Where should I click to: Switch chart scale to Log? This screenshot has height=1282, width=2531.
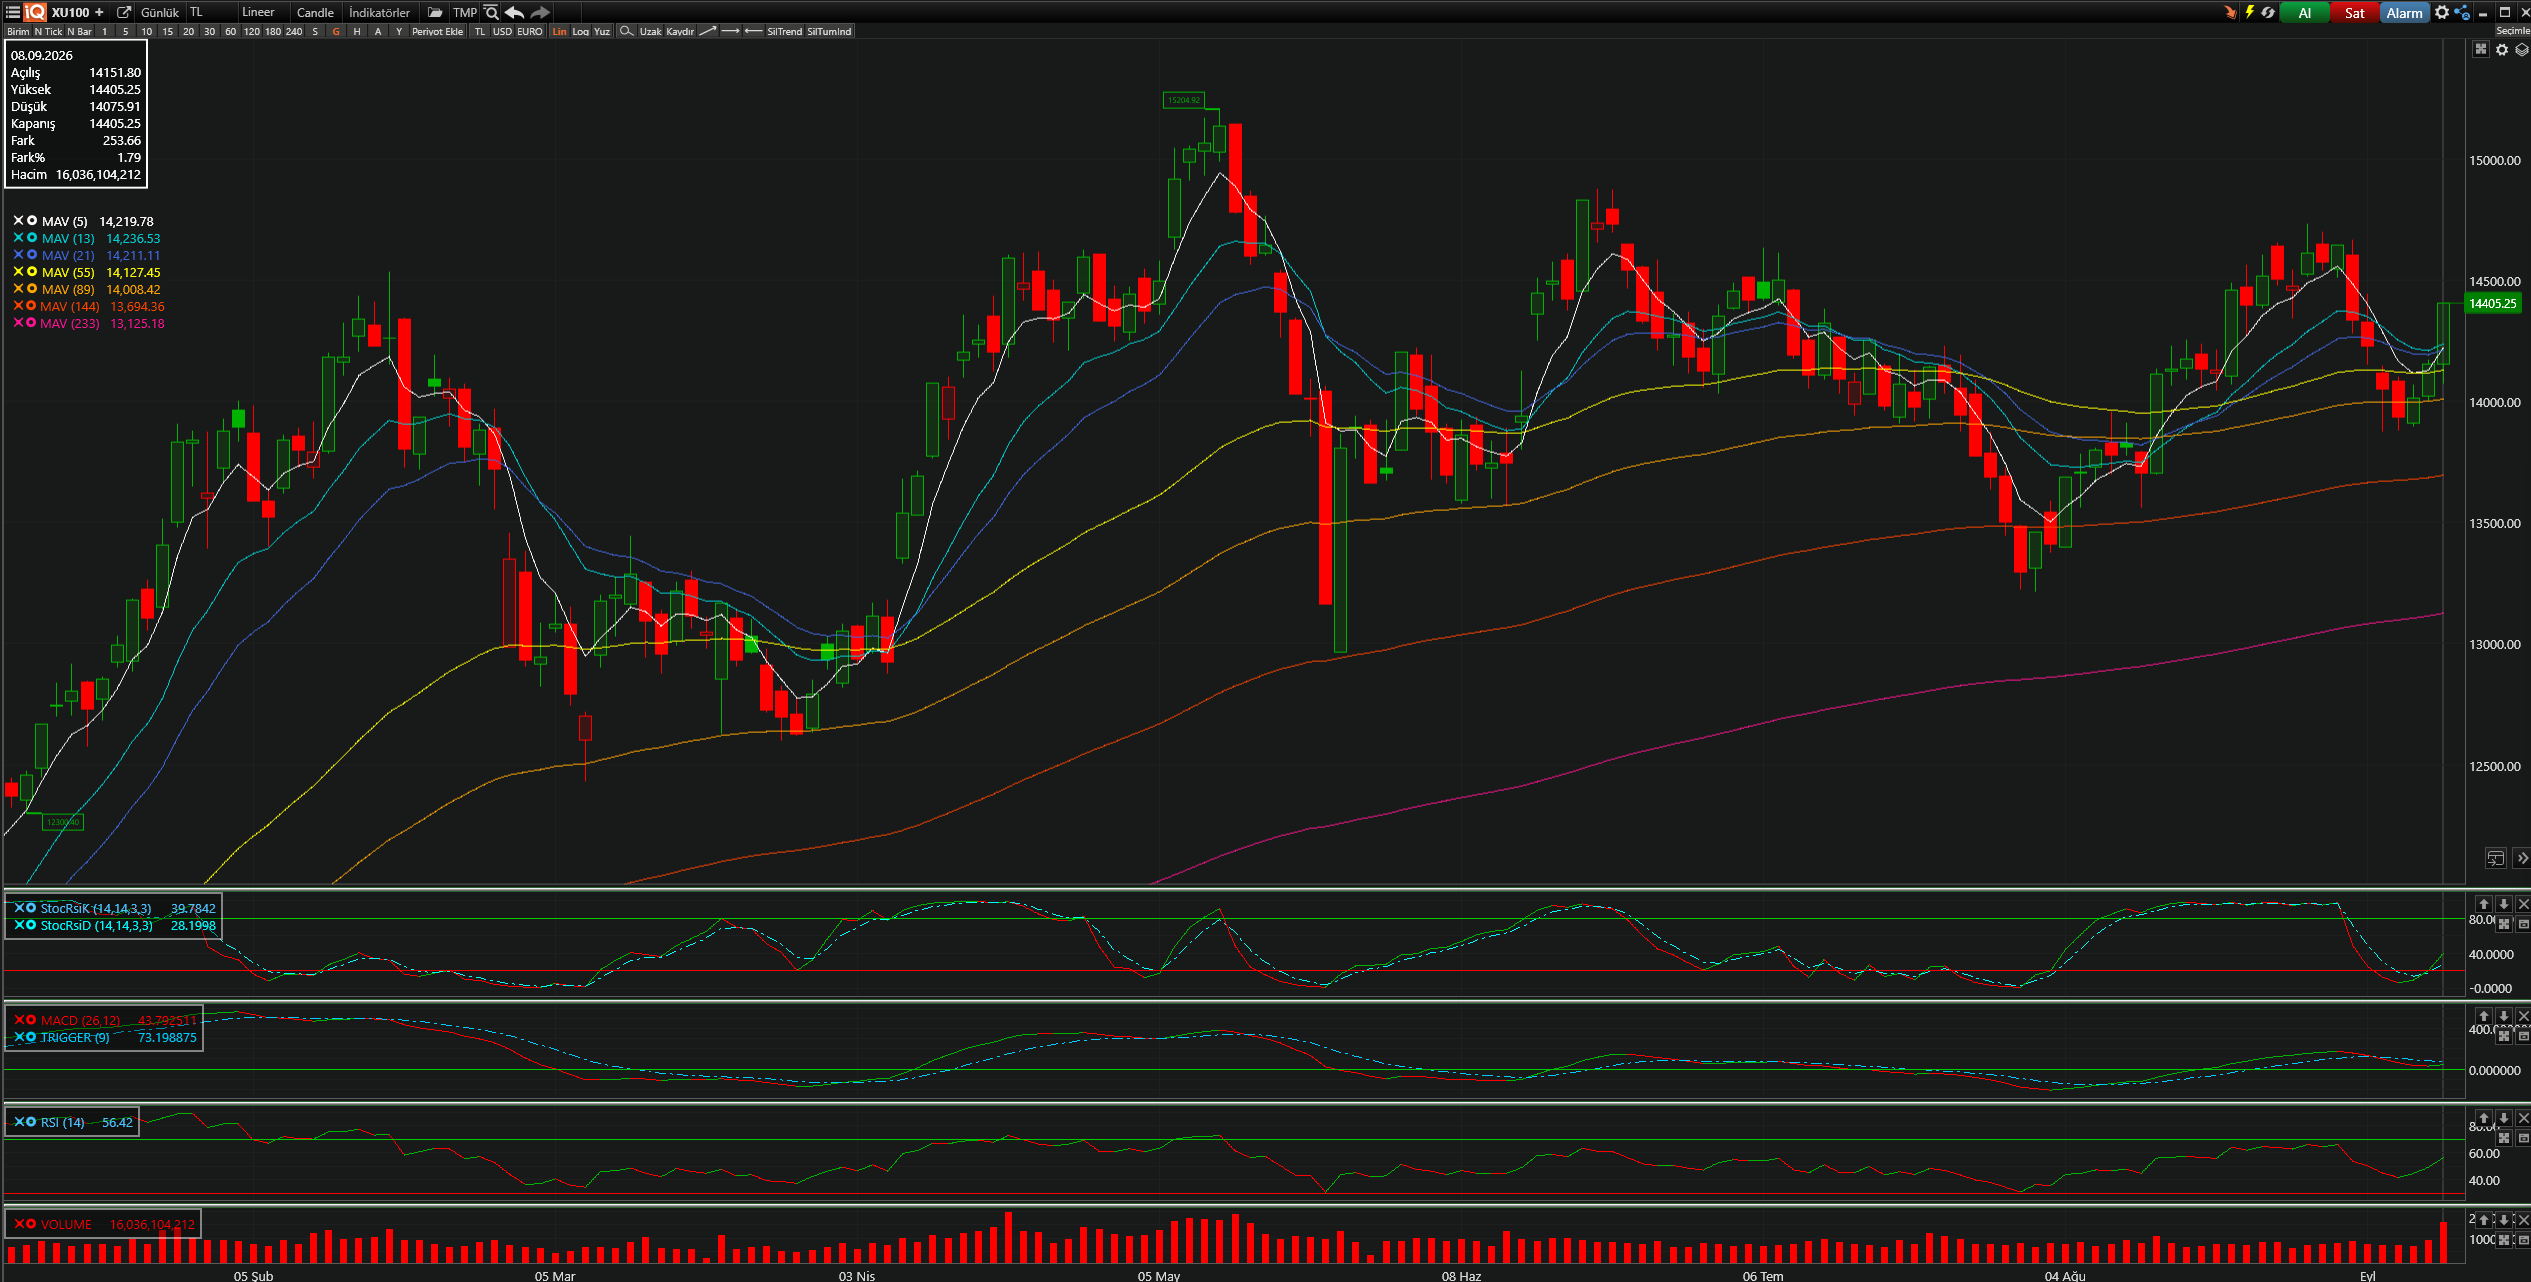(x=581, y=31)
